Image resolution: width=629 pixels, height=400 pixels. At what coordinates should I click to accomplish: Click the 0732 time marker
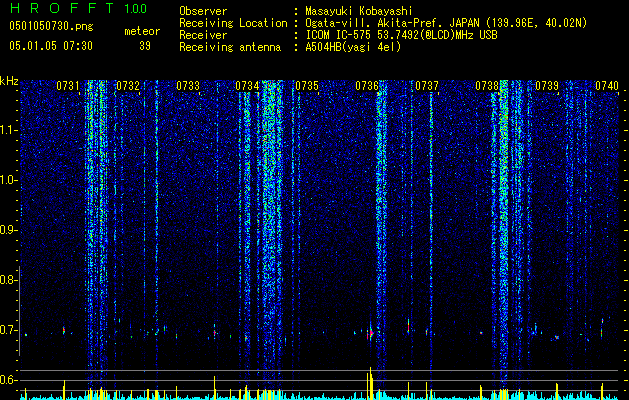(128, 86)
